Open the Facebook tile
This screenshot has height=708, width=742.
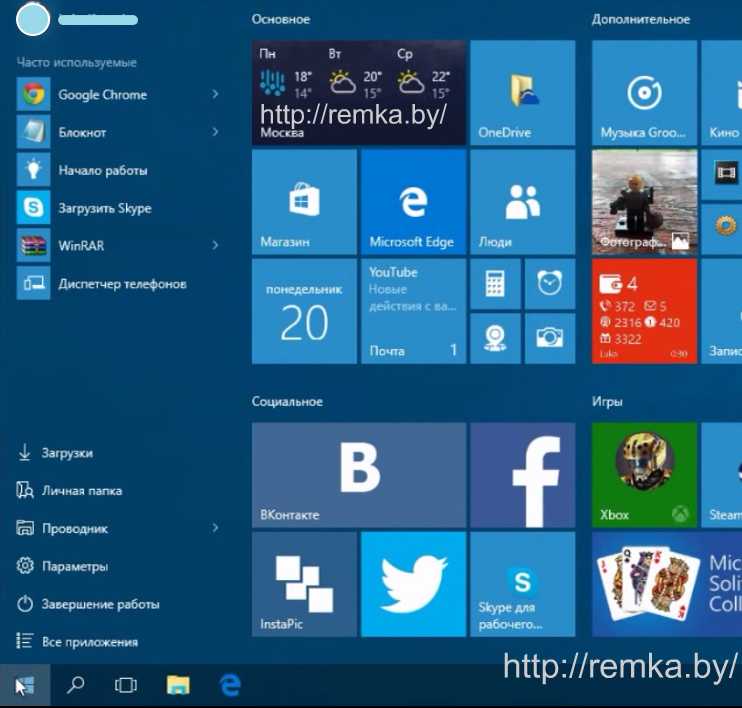pyautogui.click(x=522, y=475)
